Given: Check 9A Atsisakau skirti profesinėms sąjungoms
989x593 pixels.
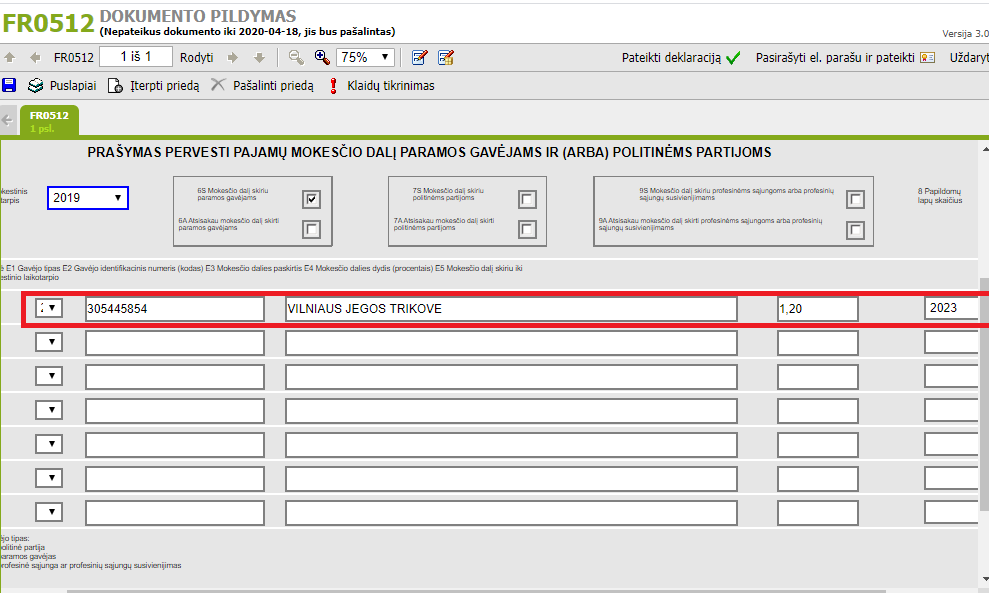Looking at the screenshot, I should (855, 230).
